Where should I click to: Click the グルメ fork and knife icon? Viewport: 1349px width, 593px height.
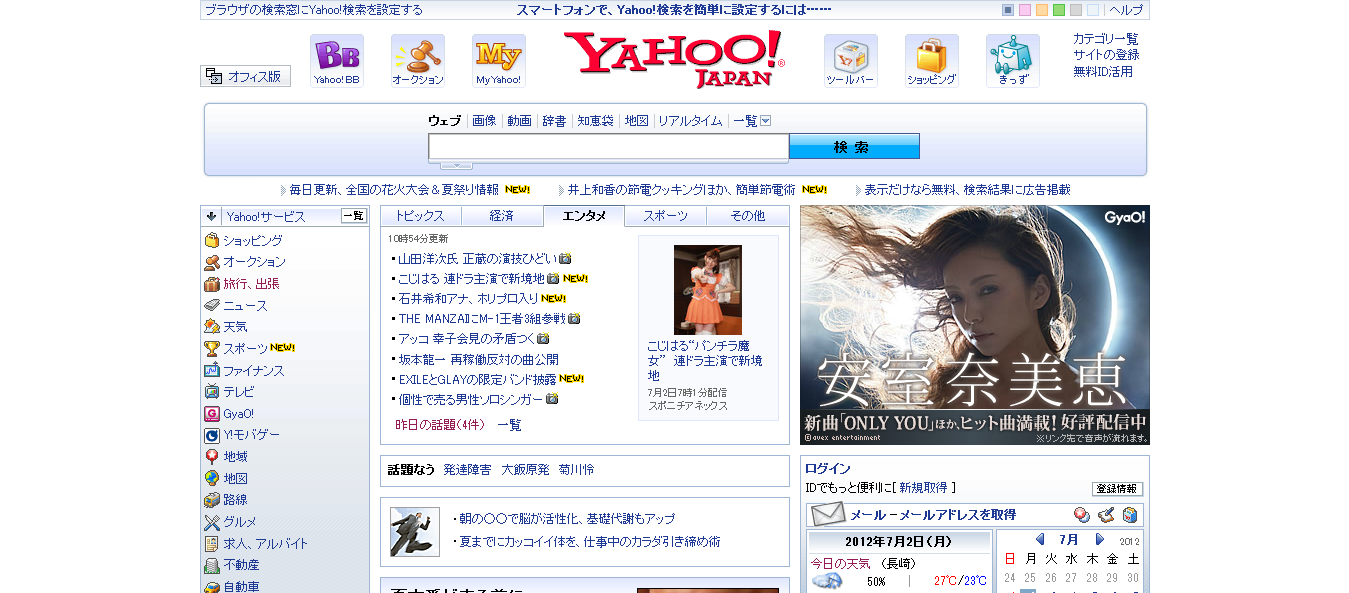click(212, 522)
